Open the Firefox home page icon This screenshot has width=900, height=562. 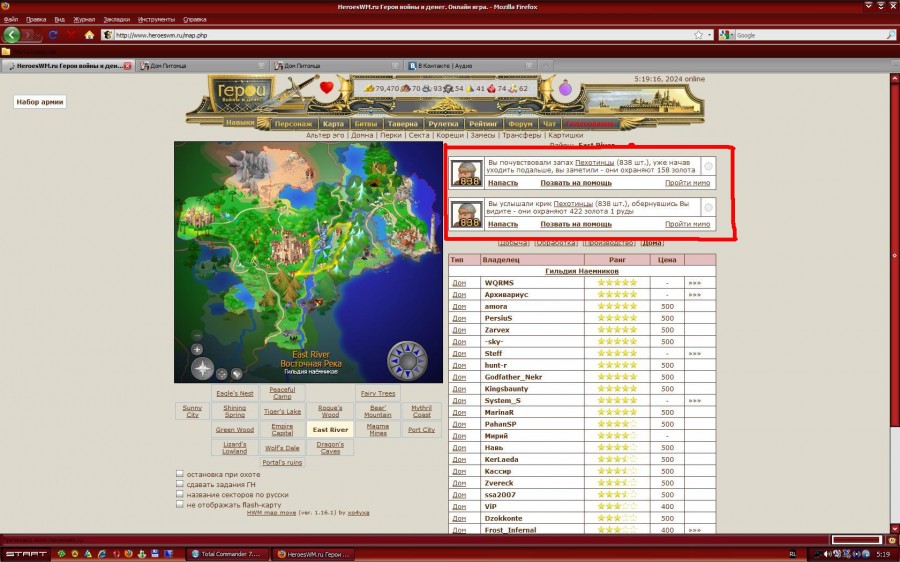pyautogui.click(x=89, y=34)
